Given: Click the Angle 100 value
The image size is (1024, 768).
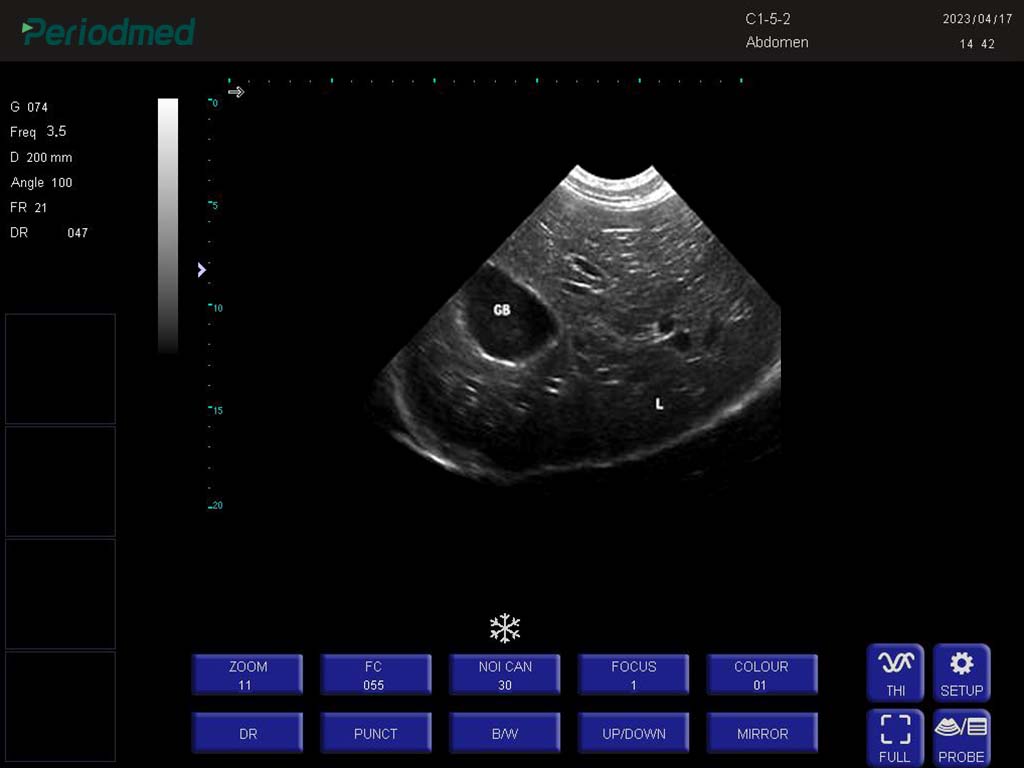Looking at the screenshot, I should pyautogui.click(x=41, y=183).
